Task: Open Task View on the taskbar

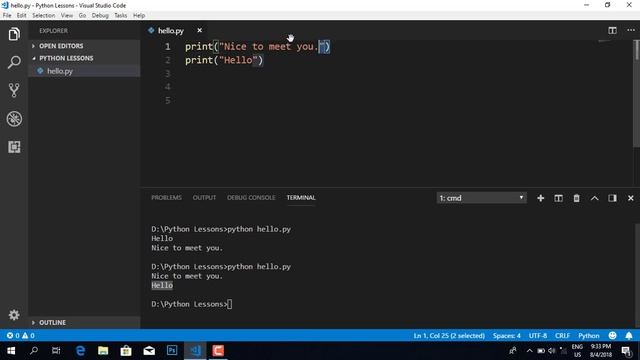Action: coord(56,351)
